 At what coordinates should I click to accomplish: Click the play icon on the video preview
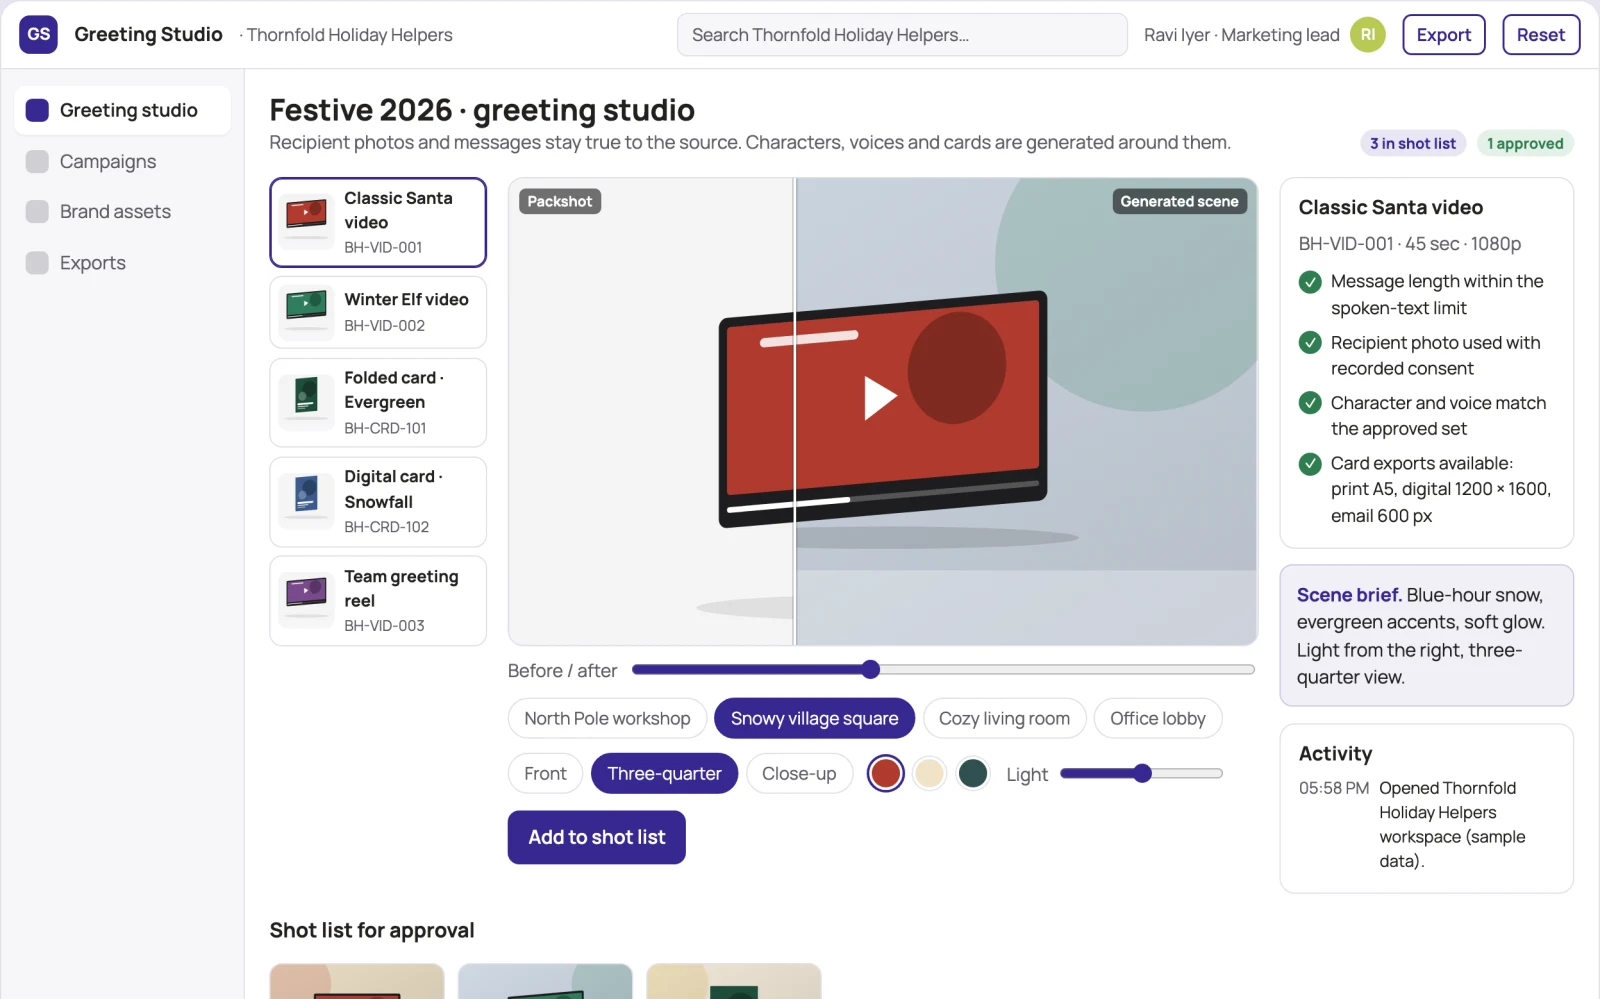point(880,398)
